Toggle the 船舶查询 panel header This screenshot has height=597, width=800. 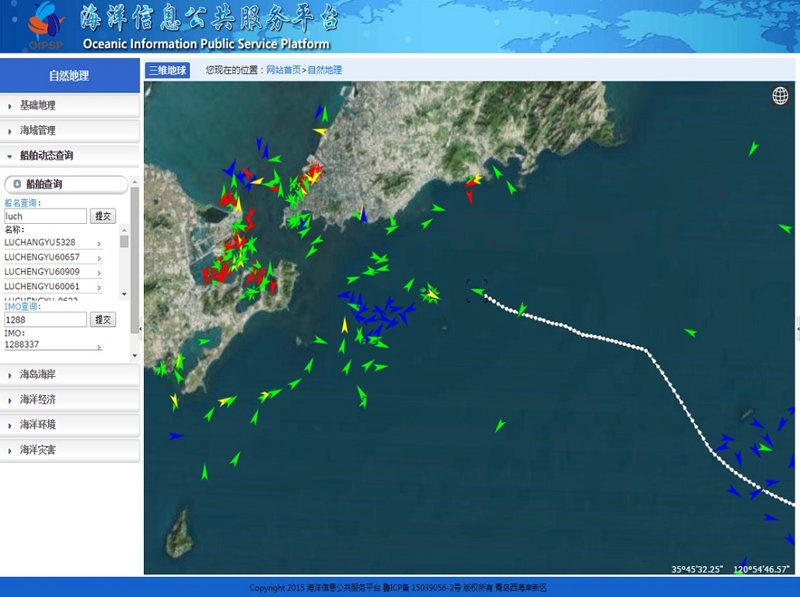tap(66, 184)
